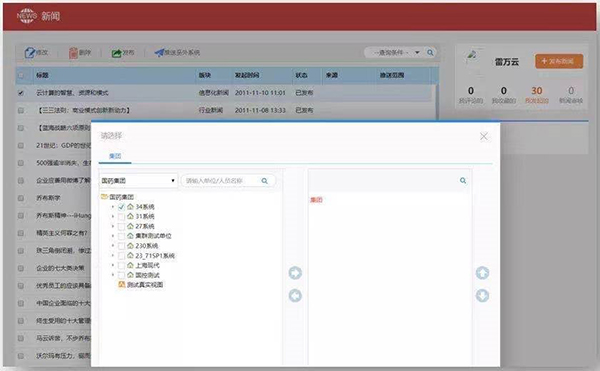Viewport: 600px width, 371px height.
Task: Check the 国控测试 checkbox
Action: pos(121,275)
